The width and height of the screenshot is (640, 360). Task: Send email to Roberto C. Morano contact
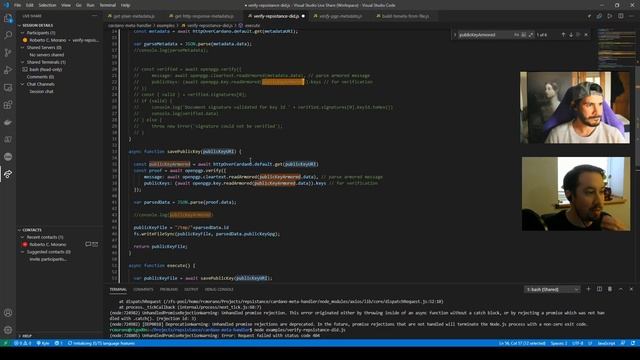pyautogui.click(x=95, y=244)
